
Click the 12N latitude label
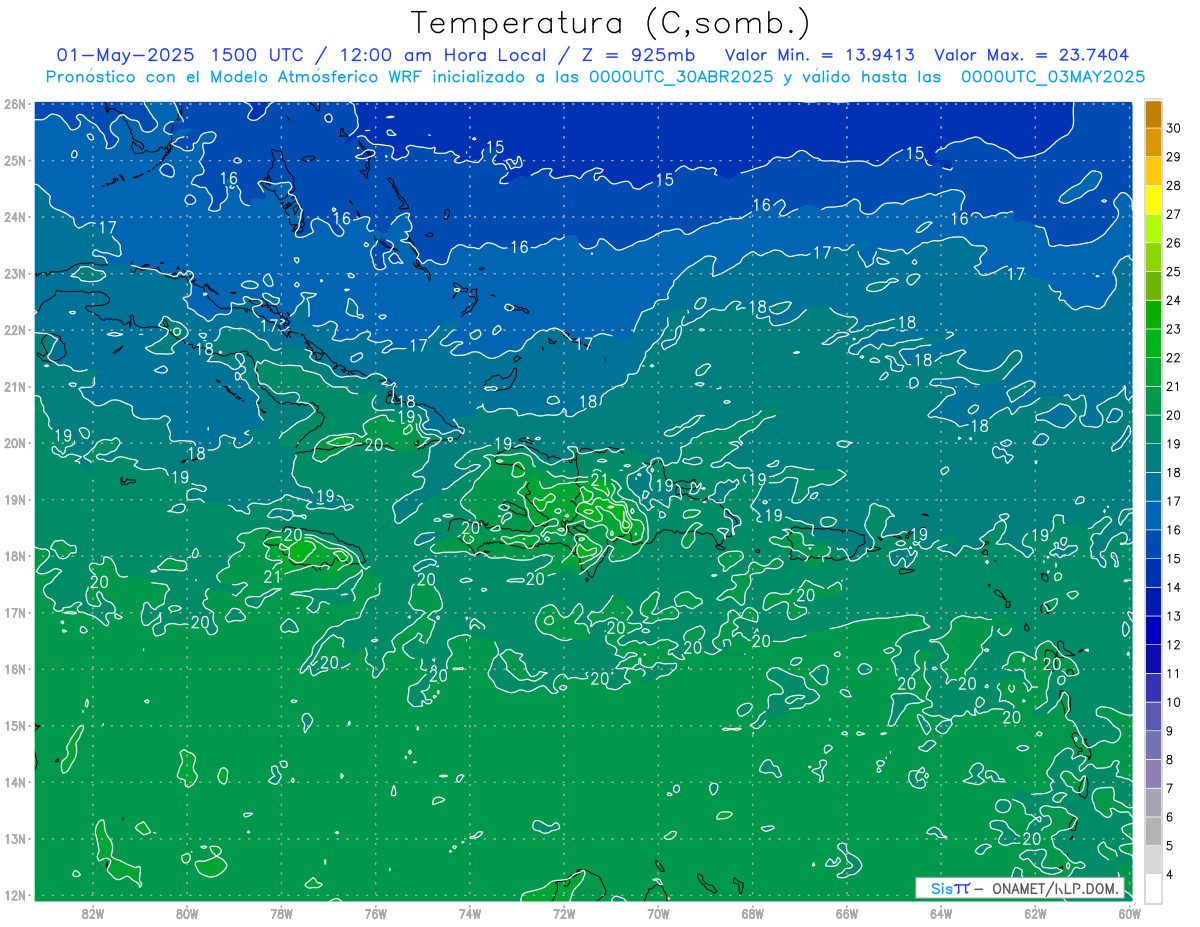(14, 895)
